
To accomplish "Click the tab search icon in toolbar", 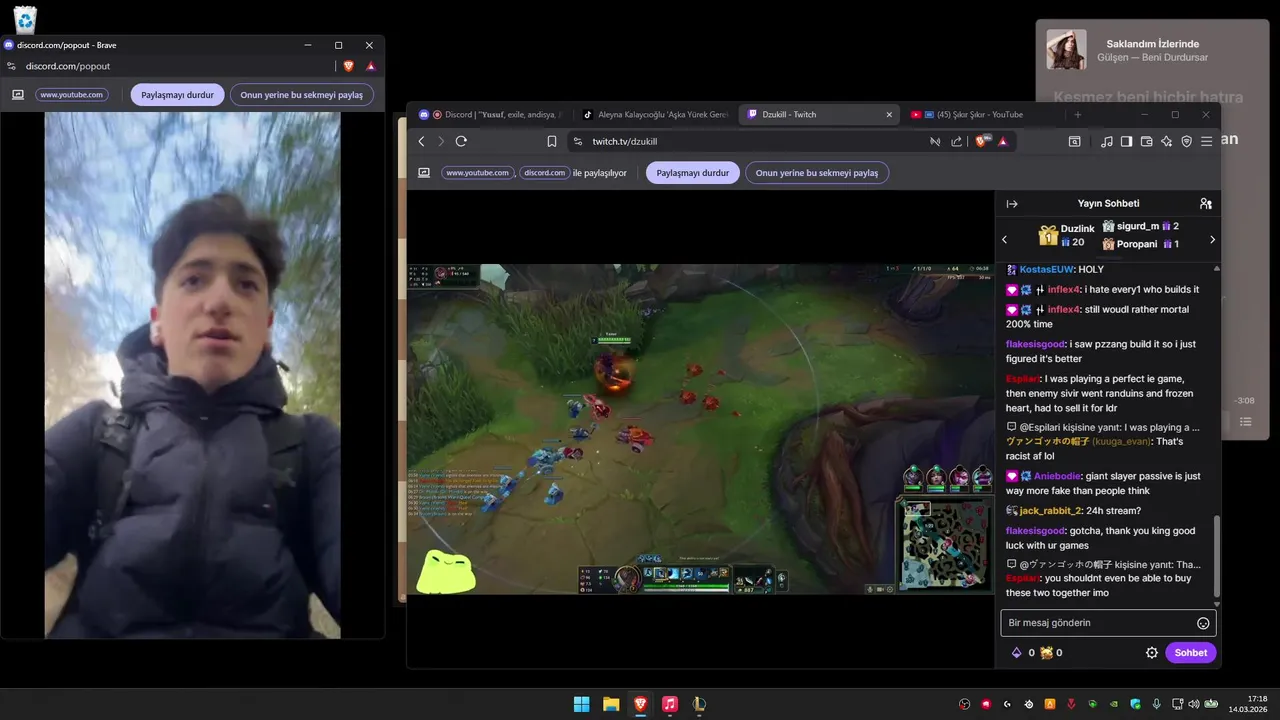I will [x=1074, y=141].
